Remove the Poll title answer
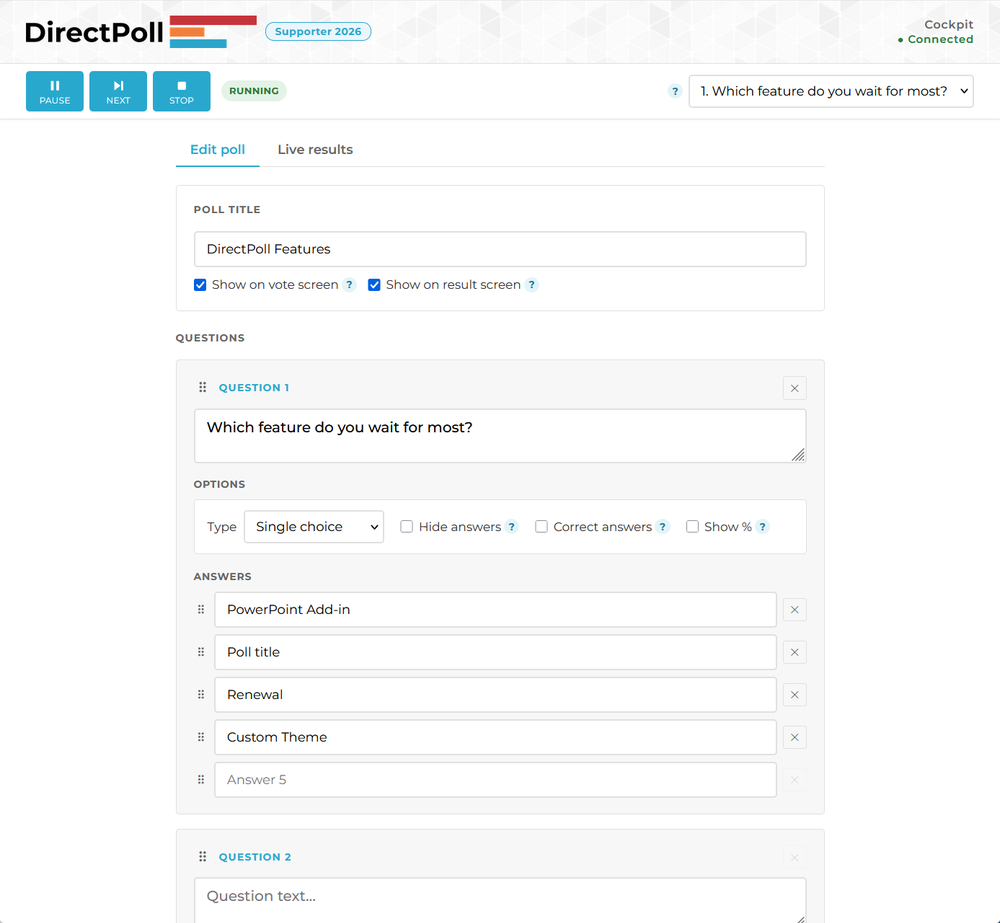Screen dimensions: 1000x923 pos(795,652)
